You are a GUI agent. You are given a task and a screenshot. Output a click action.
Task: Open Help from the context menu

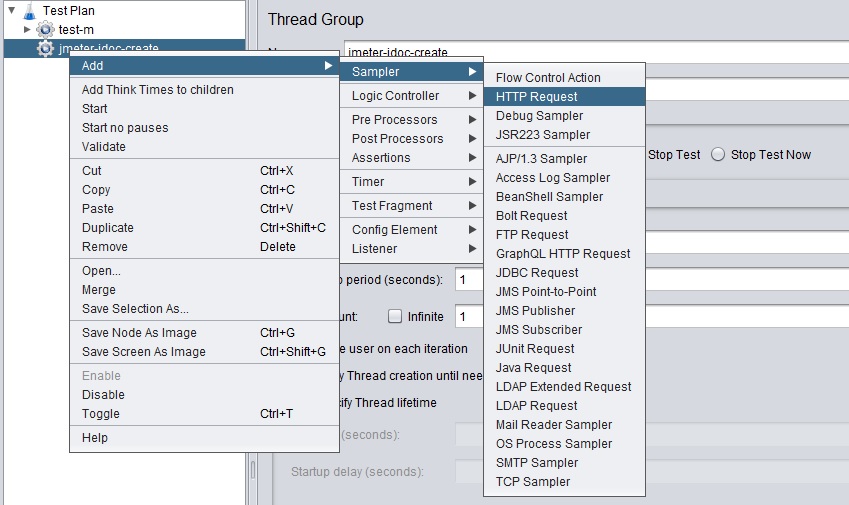pos(95,438)
